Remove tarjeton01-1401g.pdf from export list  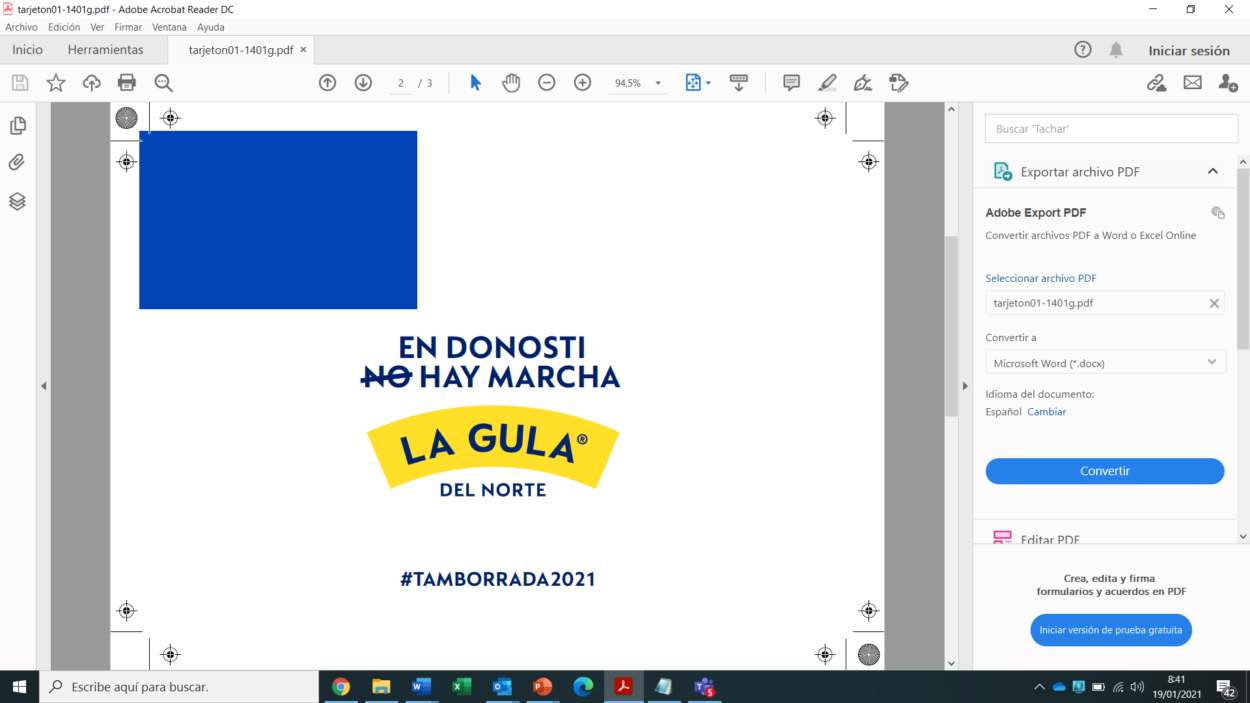pos(1214,303)
